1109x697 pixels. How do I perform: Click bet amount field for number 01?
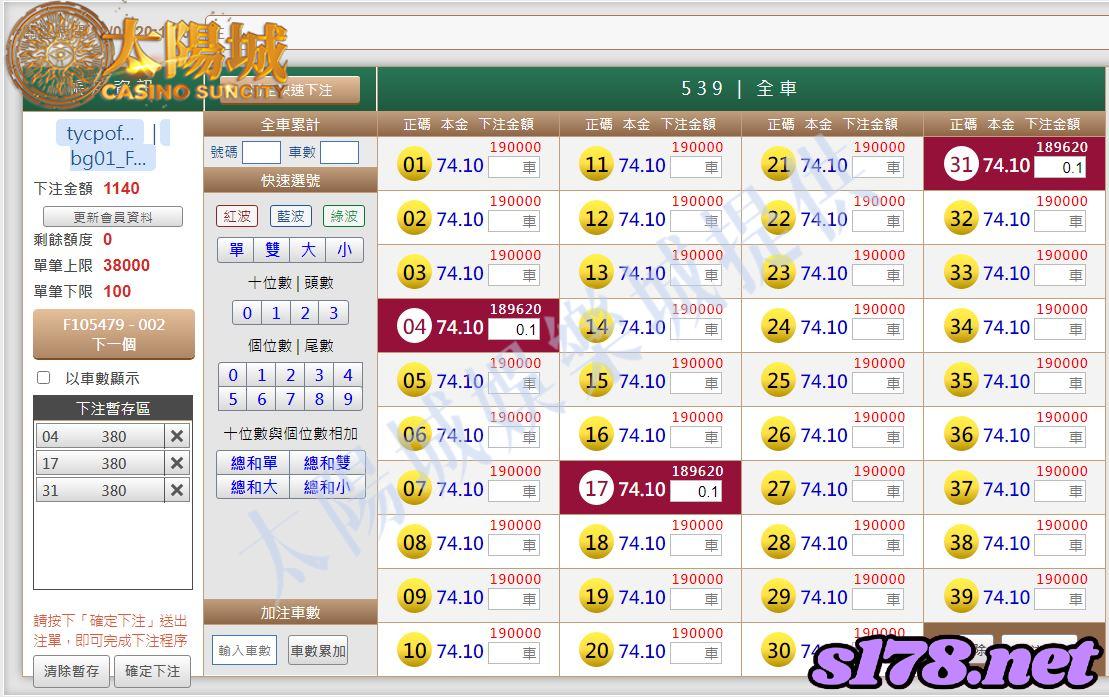514,168
